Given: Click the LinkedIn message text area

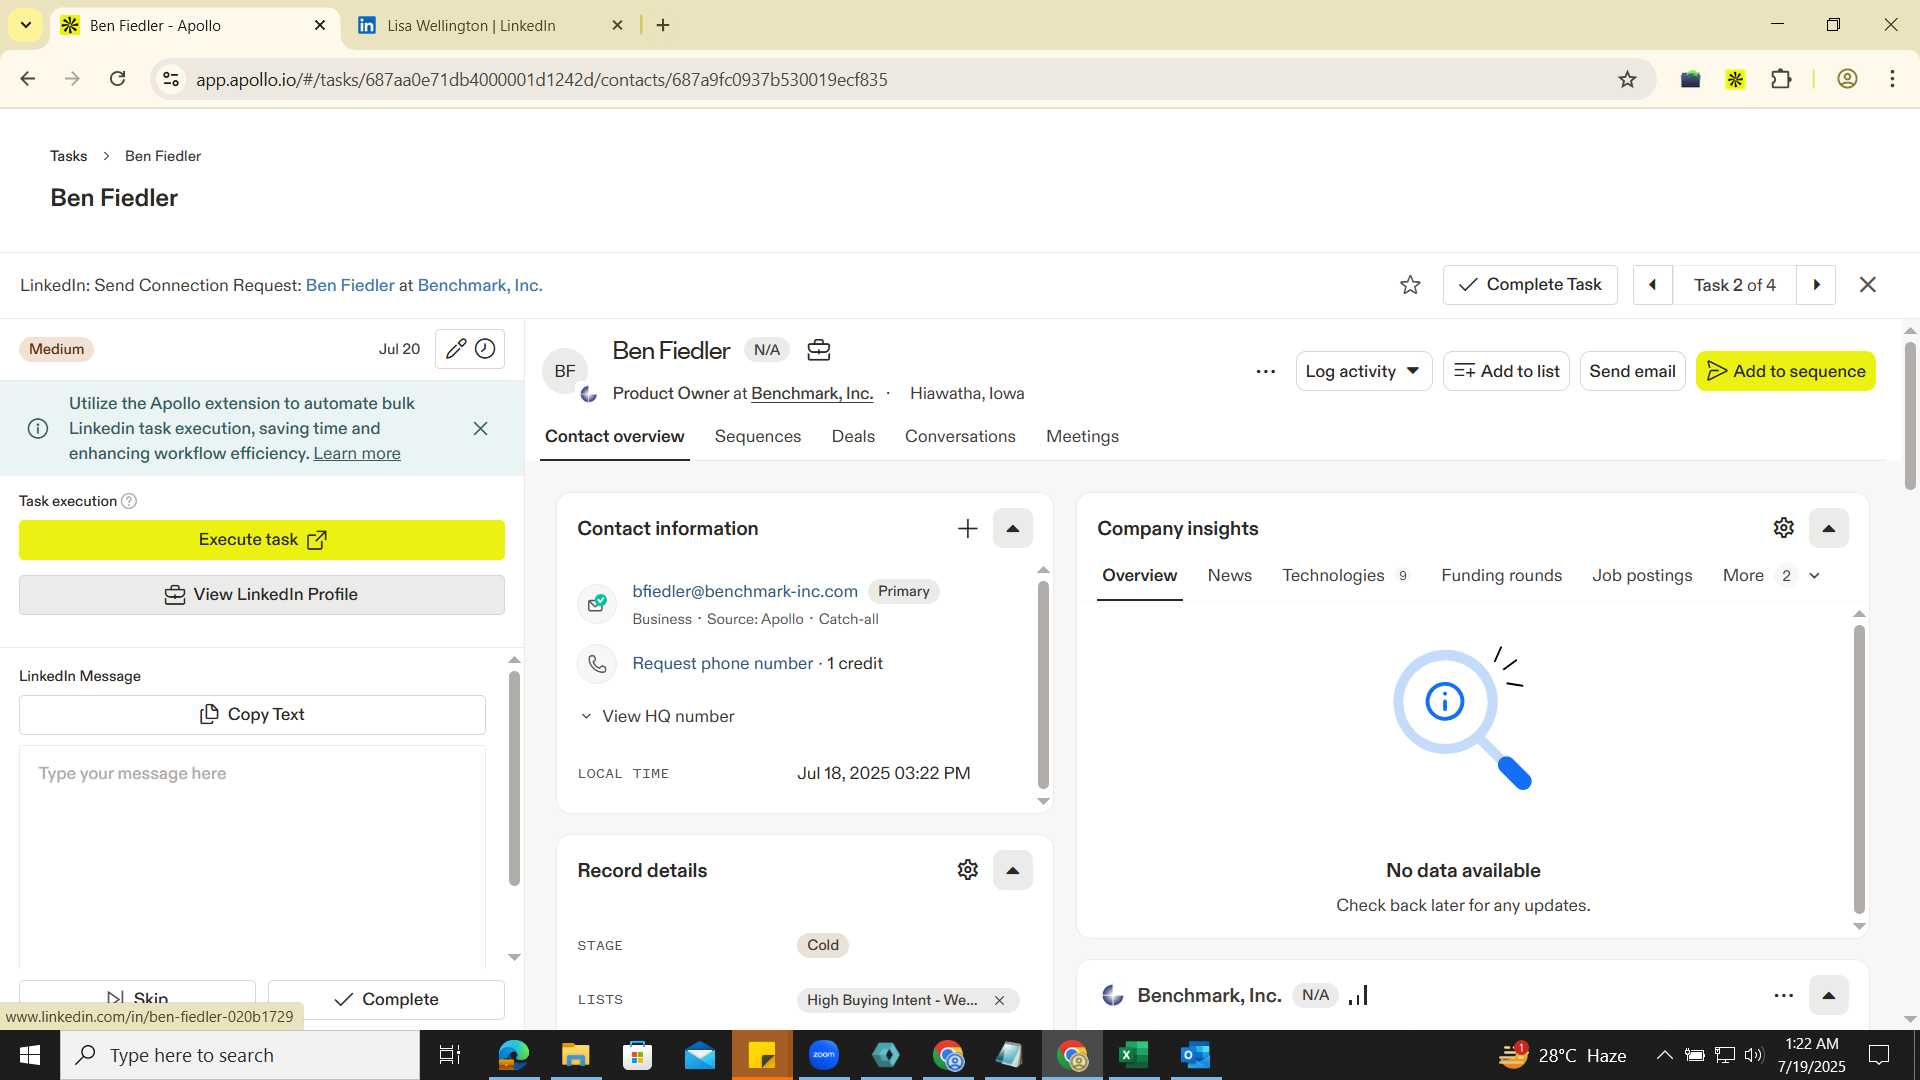Looking at the screenshot, I should click(252, 855).
